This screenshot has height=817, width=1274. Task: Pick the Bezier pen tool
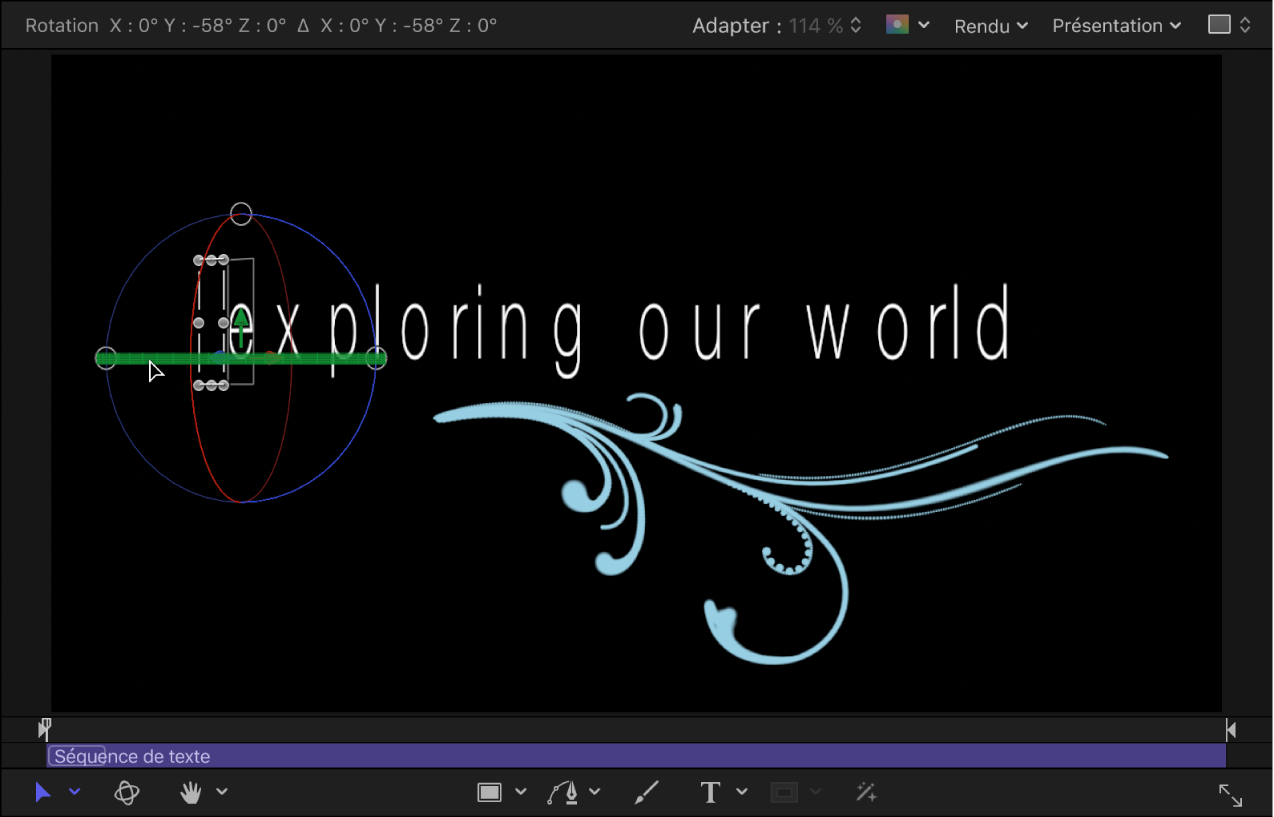[564, 793]
